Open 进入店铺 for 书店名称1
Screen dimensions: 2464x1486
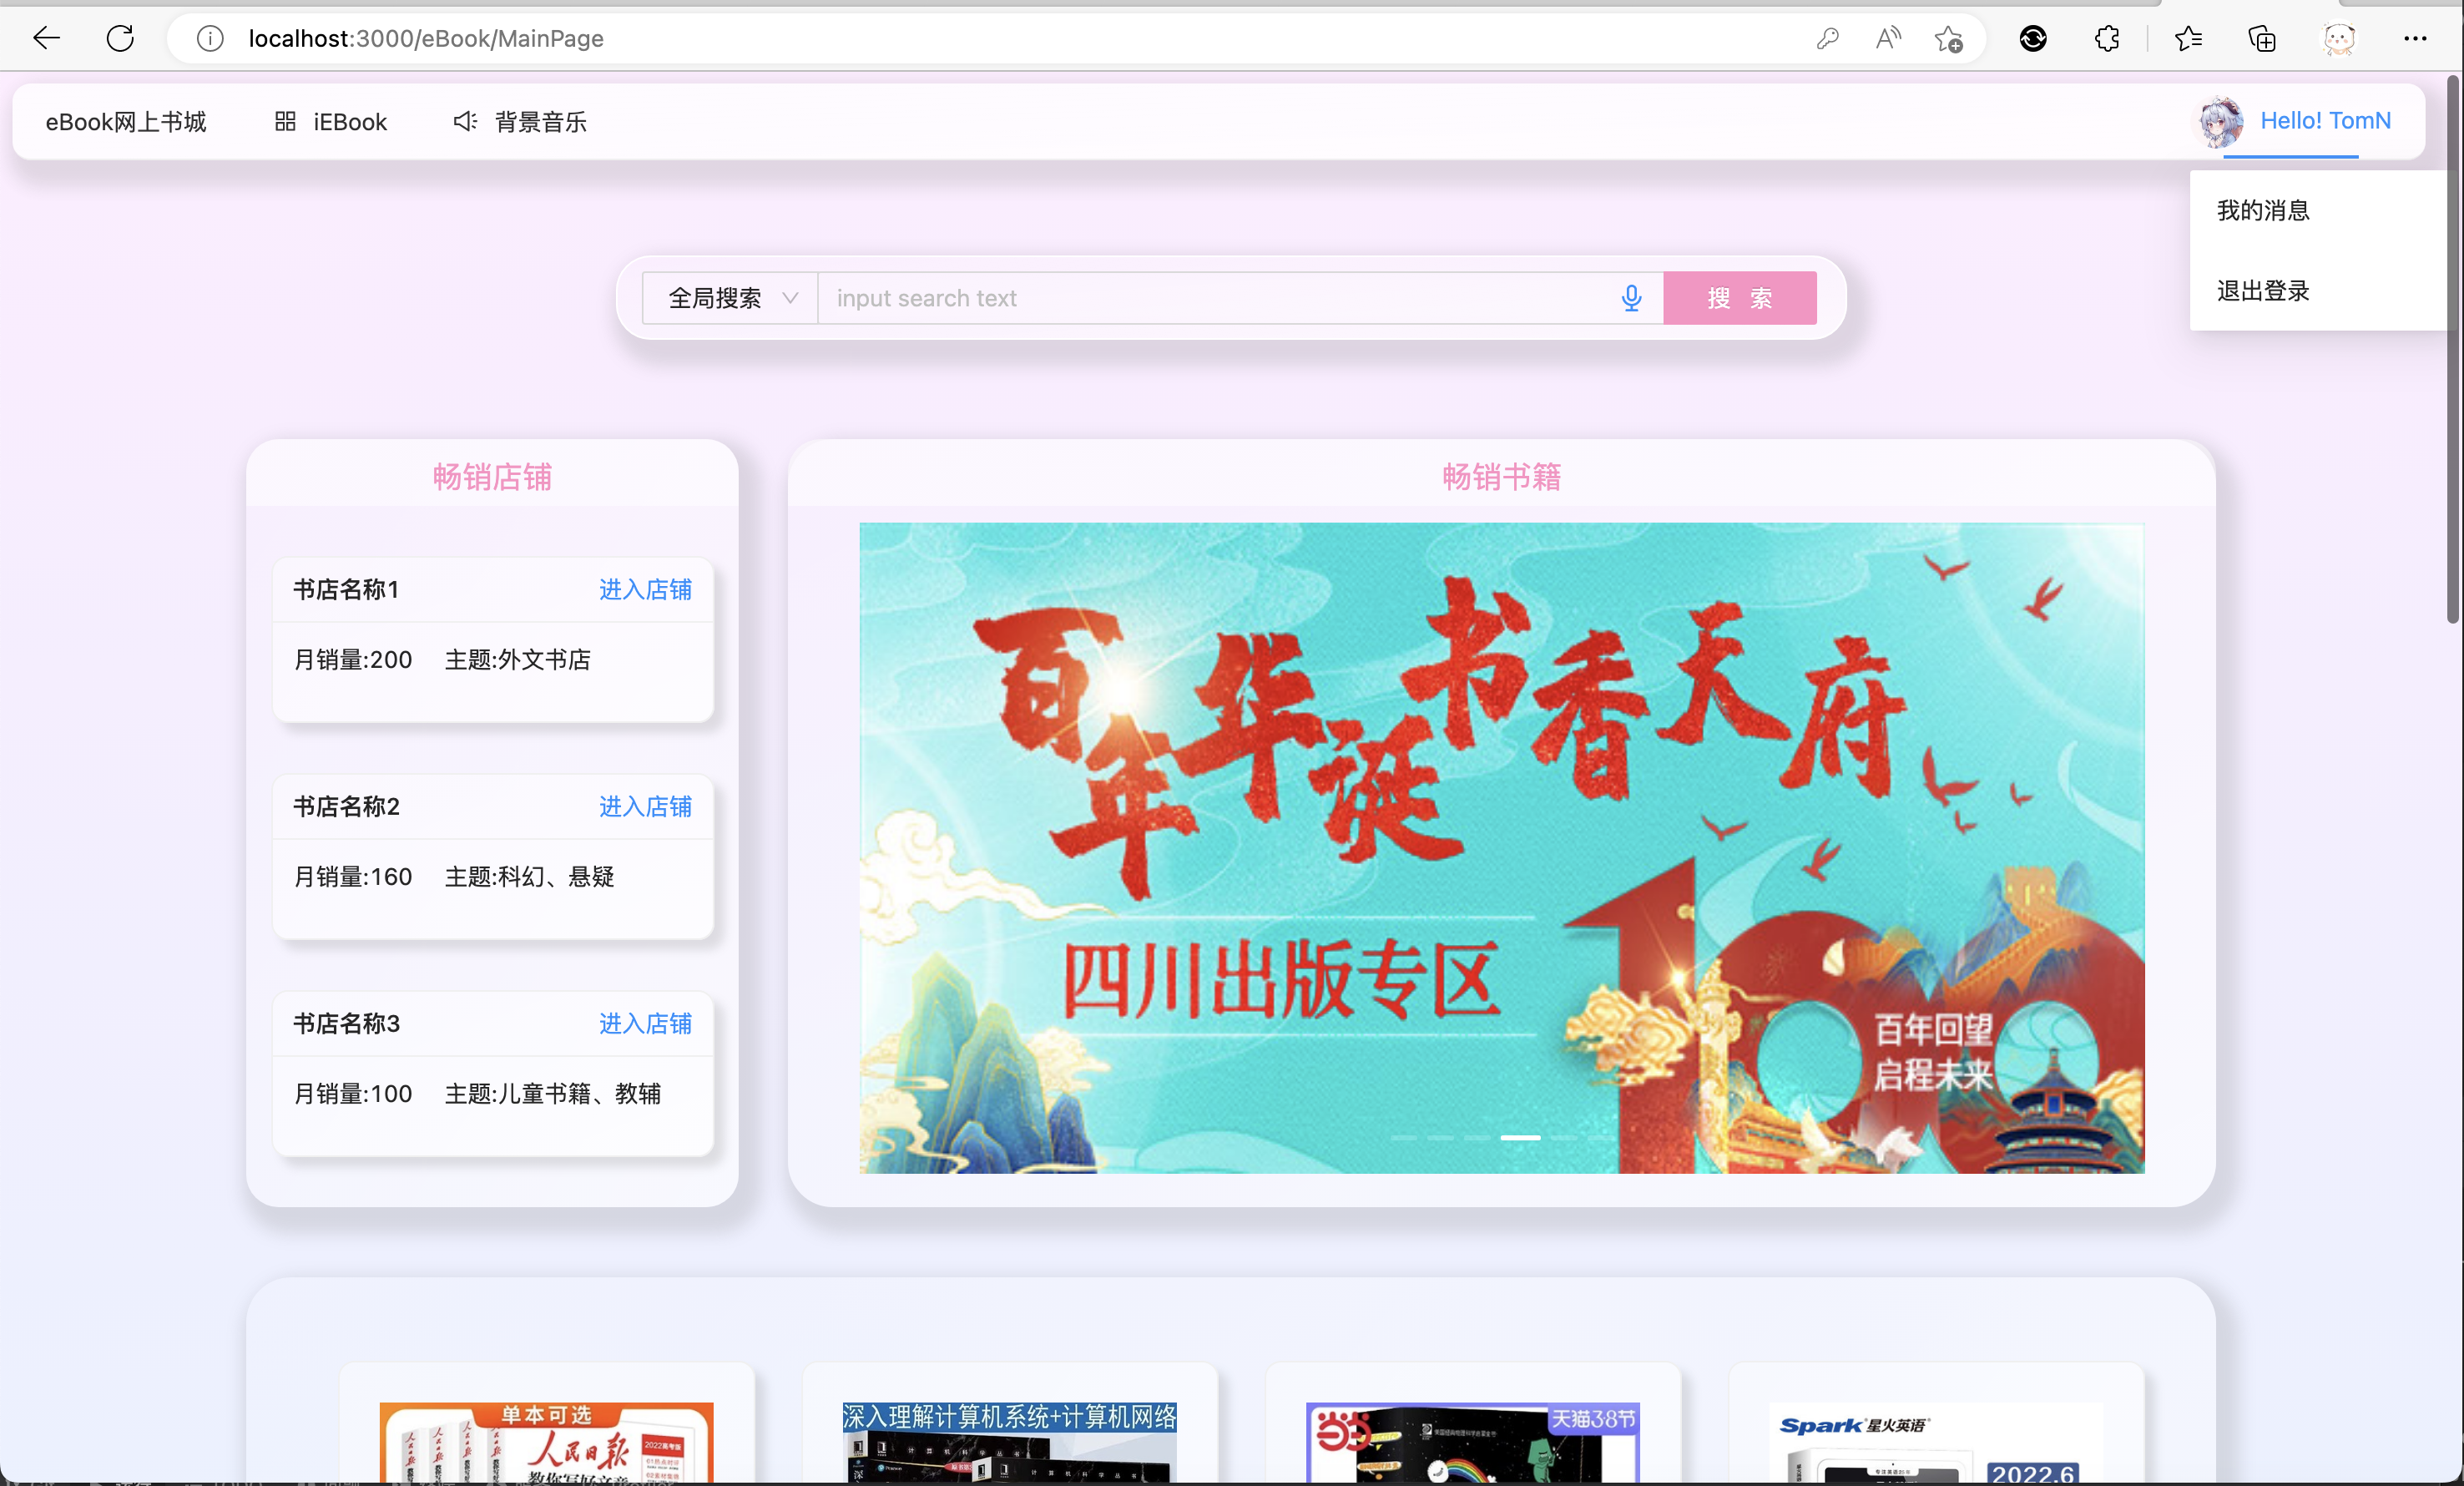tap(645, 591)
